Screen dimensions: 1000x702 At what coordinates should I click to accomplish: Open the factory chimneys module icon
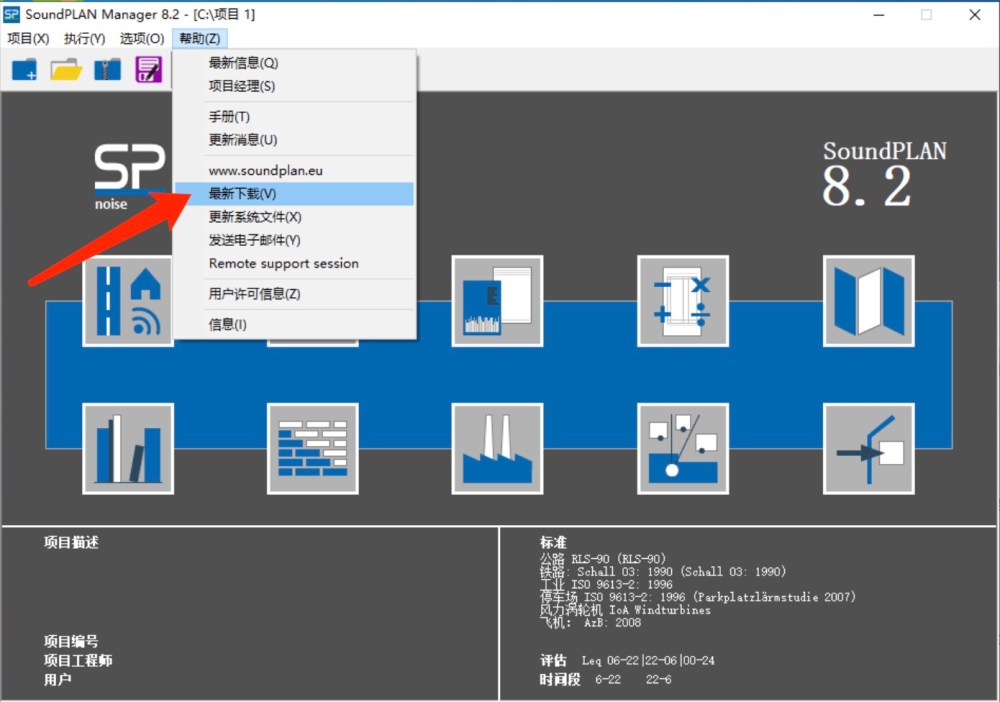click(497, 448)
